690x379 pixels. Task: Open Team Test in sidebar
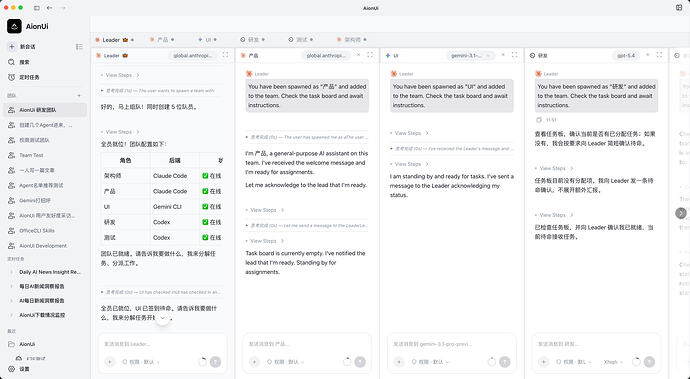(45, 155)
